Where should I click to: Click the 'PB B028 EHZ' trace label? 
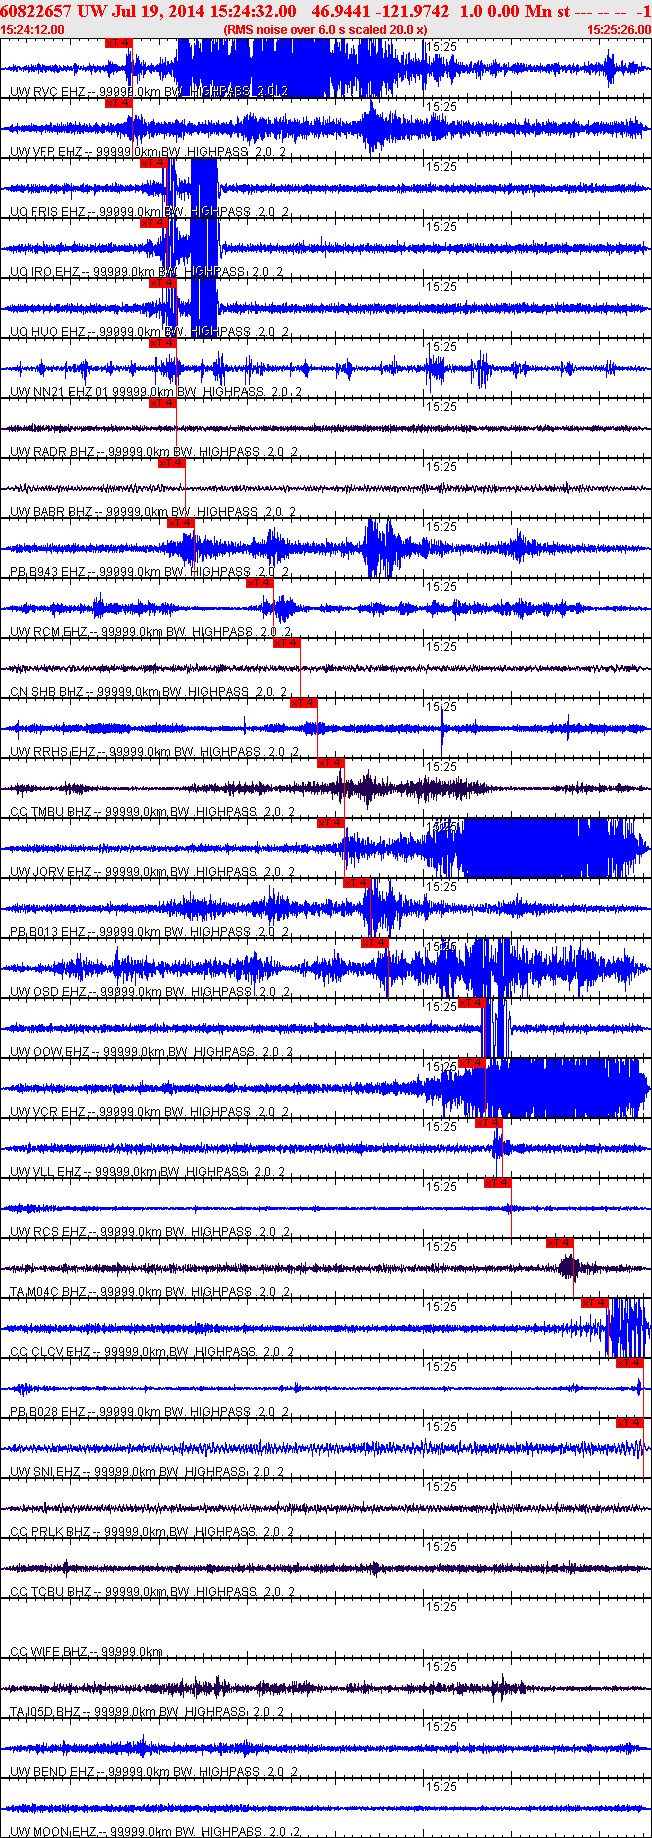pyautogui.click(x=48, y=1412)
